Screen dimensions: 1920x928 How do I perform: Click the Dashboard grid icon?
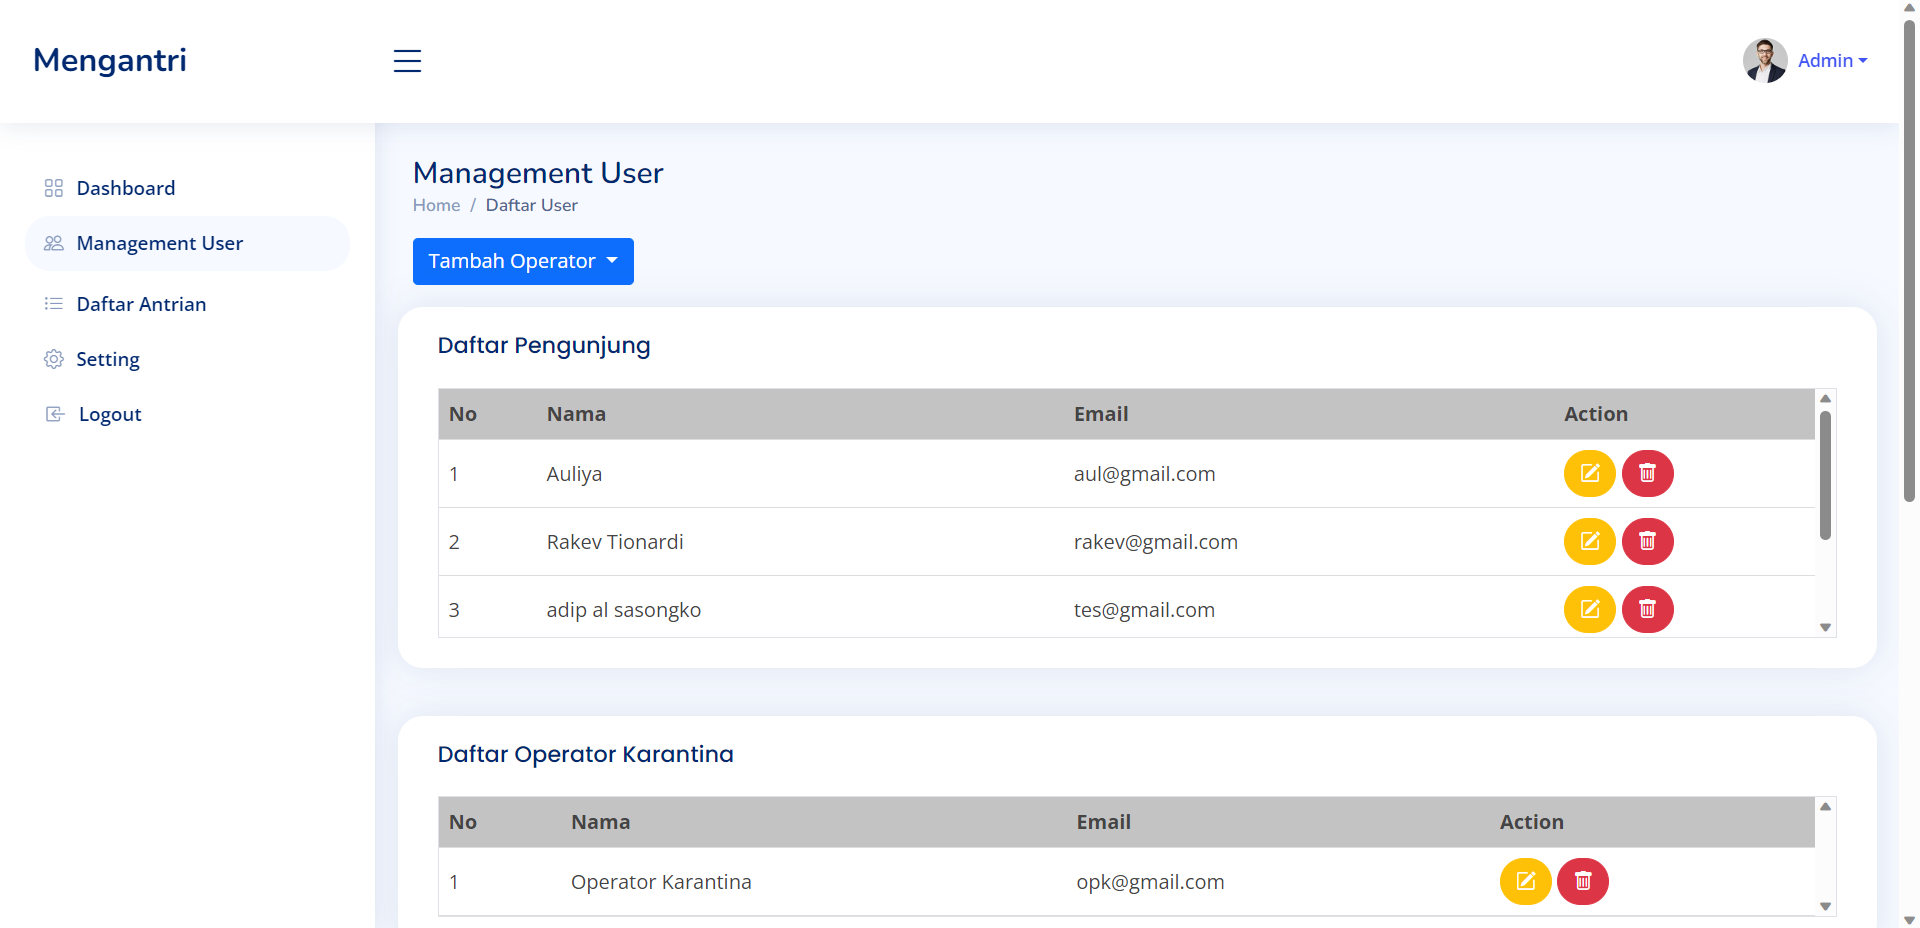pos(54,188)
